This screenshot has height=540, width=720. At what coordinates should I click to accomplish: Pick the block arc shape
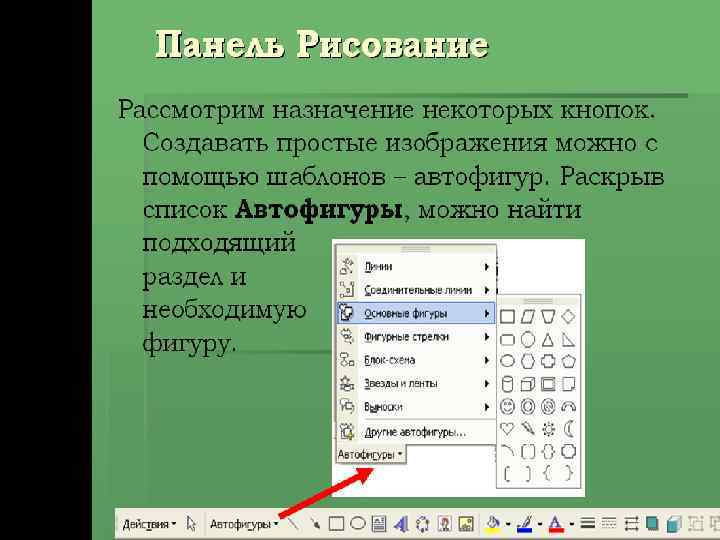(x=568, y=406)
